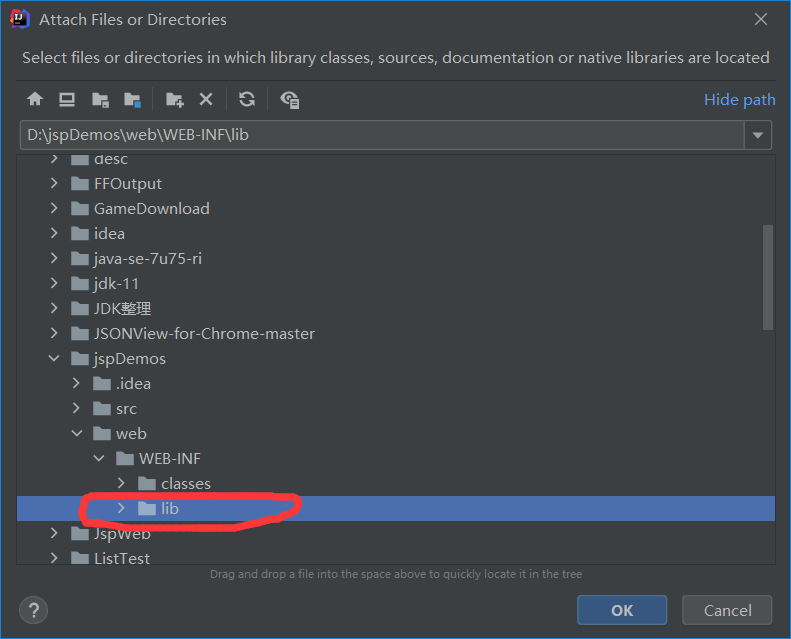
Task: Select the JSONView-for-Chrome-master label
Action: point(204,334)
